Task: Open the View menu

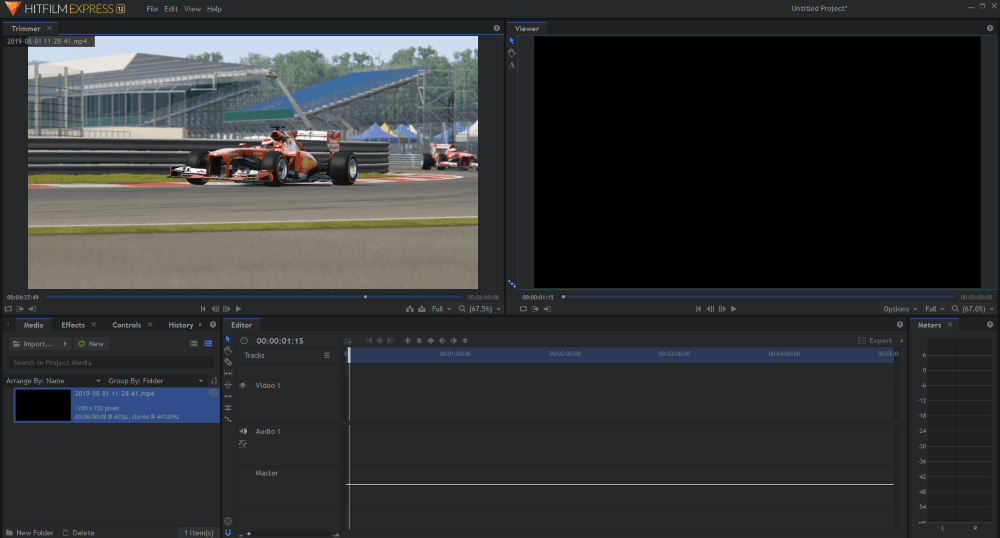Action: point(192,9)
